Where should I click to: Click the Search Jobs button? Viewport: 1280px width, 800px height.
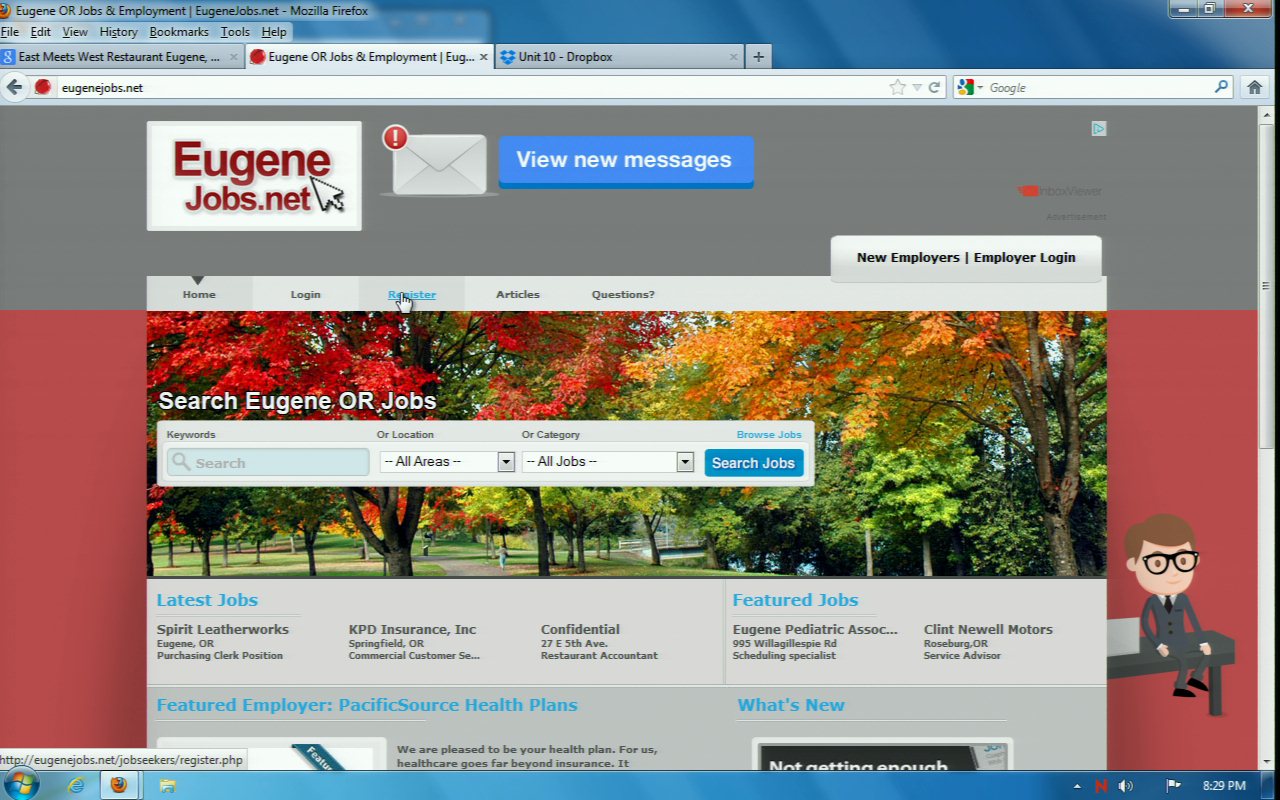click(x=753, y=463)
